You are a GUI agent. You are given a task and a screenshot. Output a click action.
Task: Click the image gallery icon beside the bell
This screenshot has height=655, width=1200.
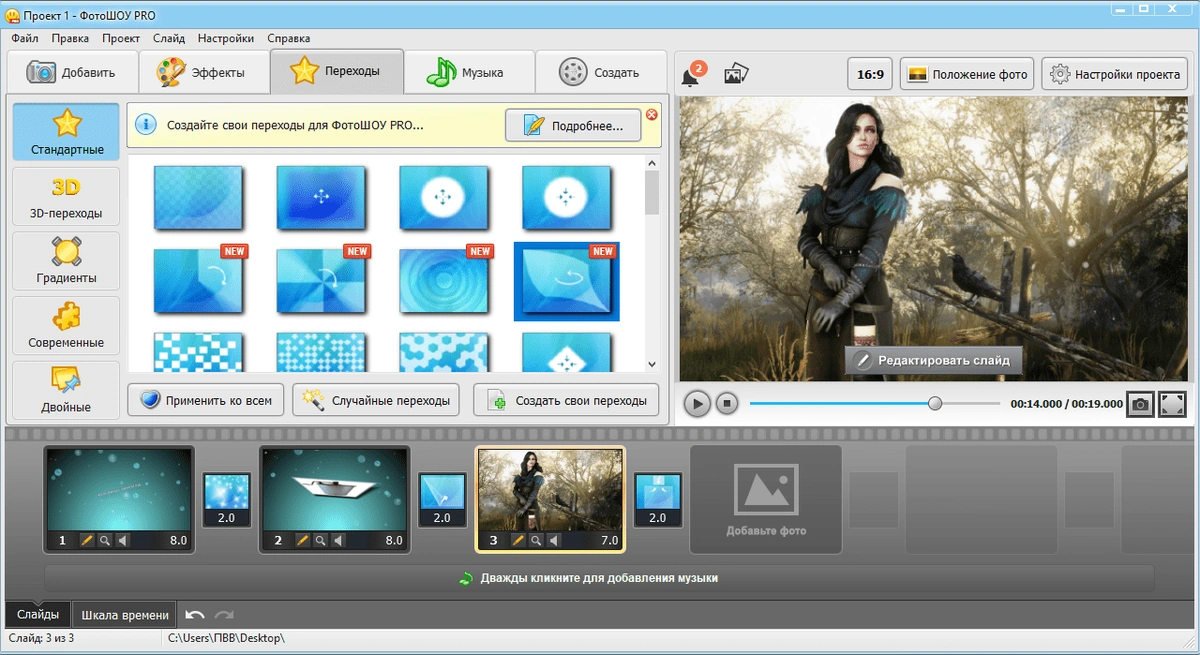pos(737,74)
